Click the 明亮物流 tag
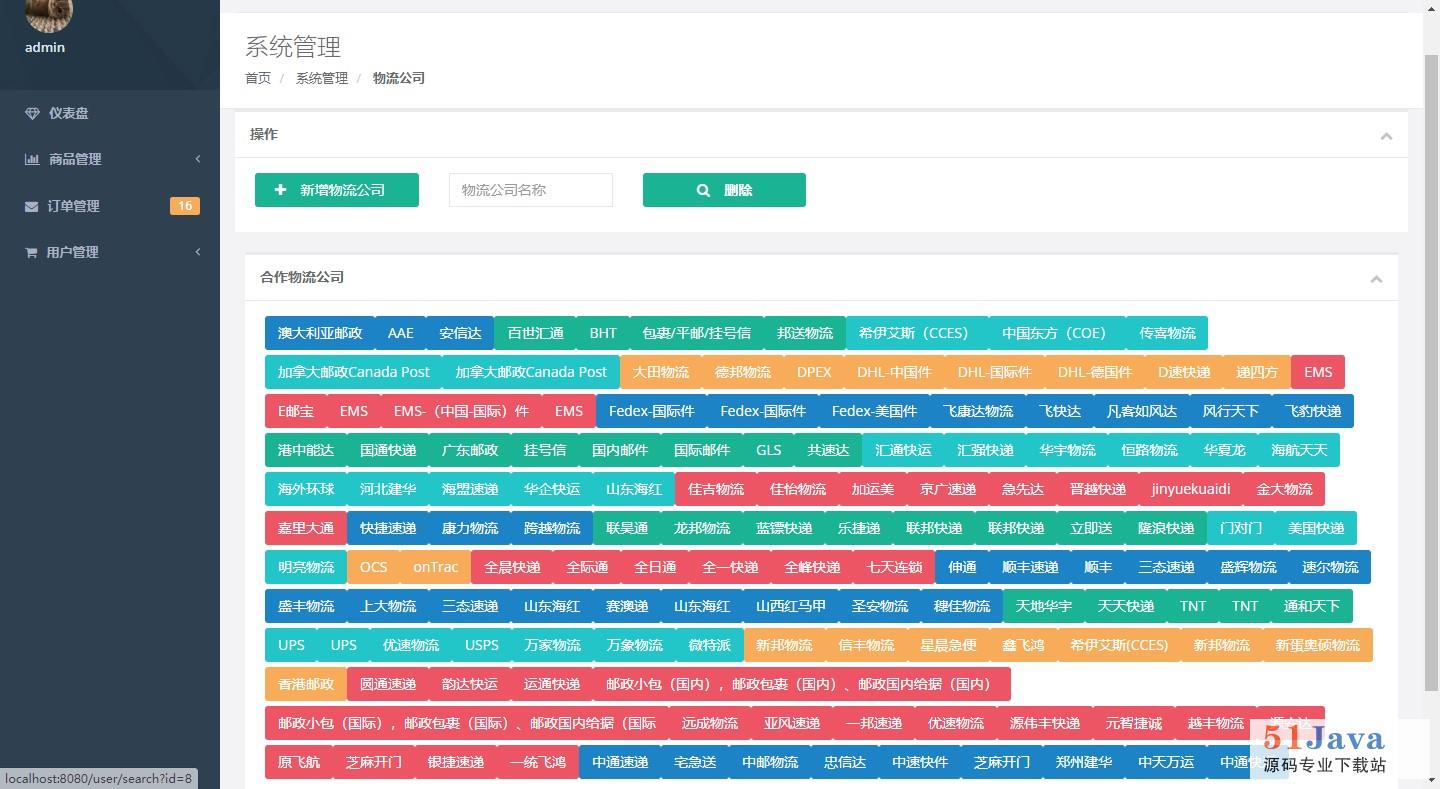 (x=306, y=567)
